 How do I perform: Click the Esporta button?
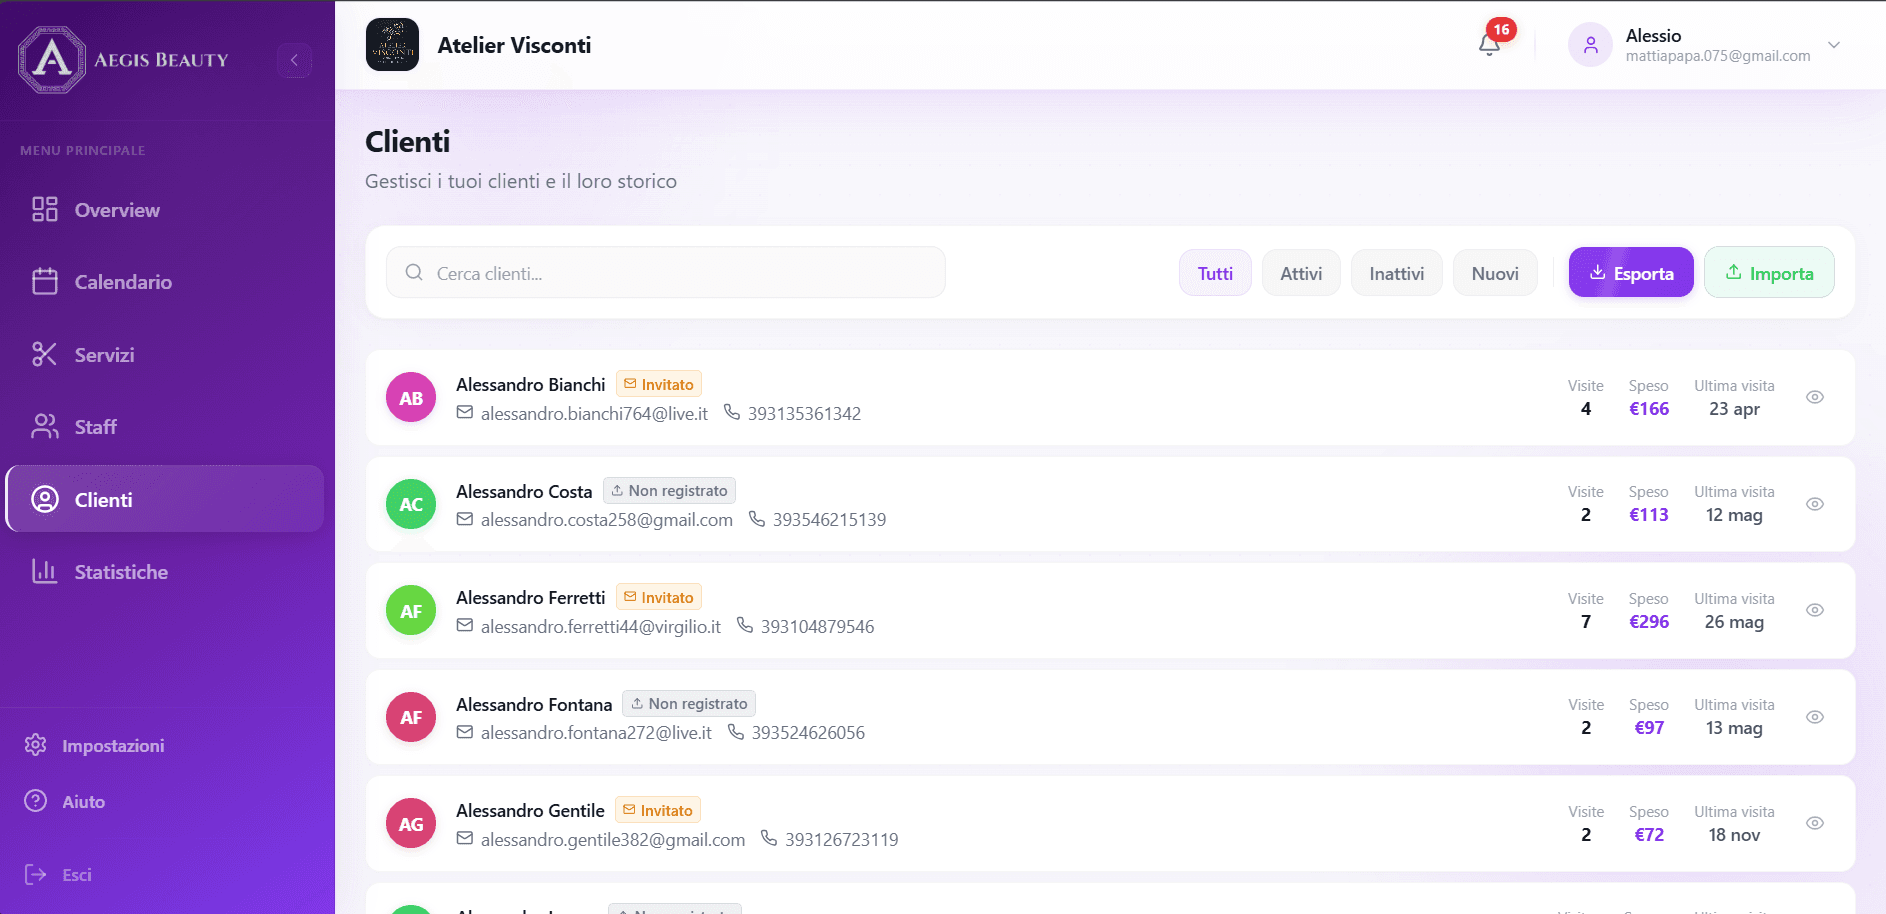click(x=1631, y=272)
